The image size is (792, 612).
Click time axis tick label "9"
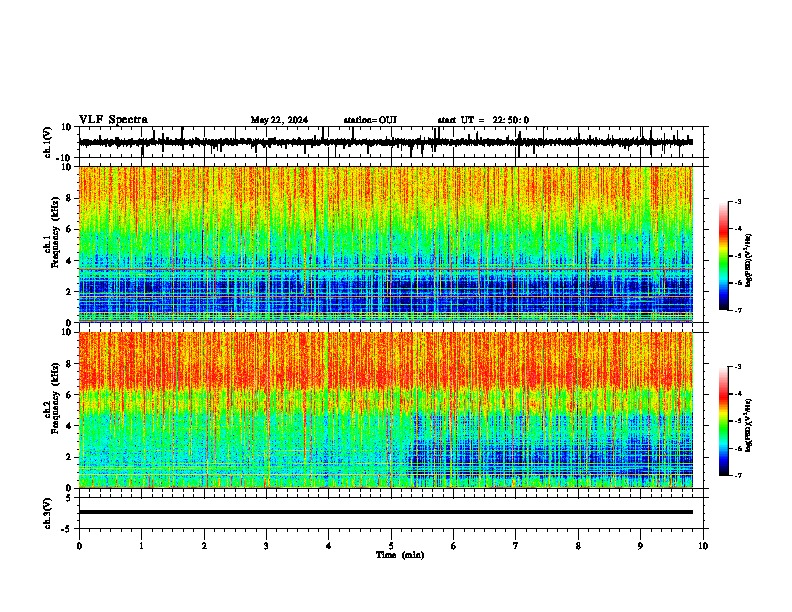click(x=640, y=546)
